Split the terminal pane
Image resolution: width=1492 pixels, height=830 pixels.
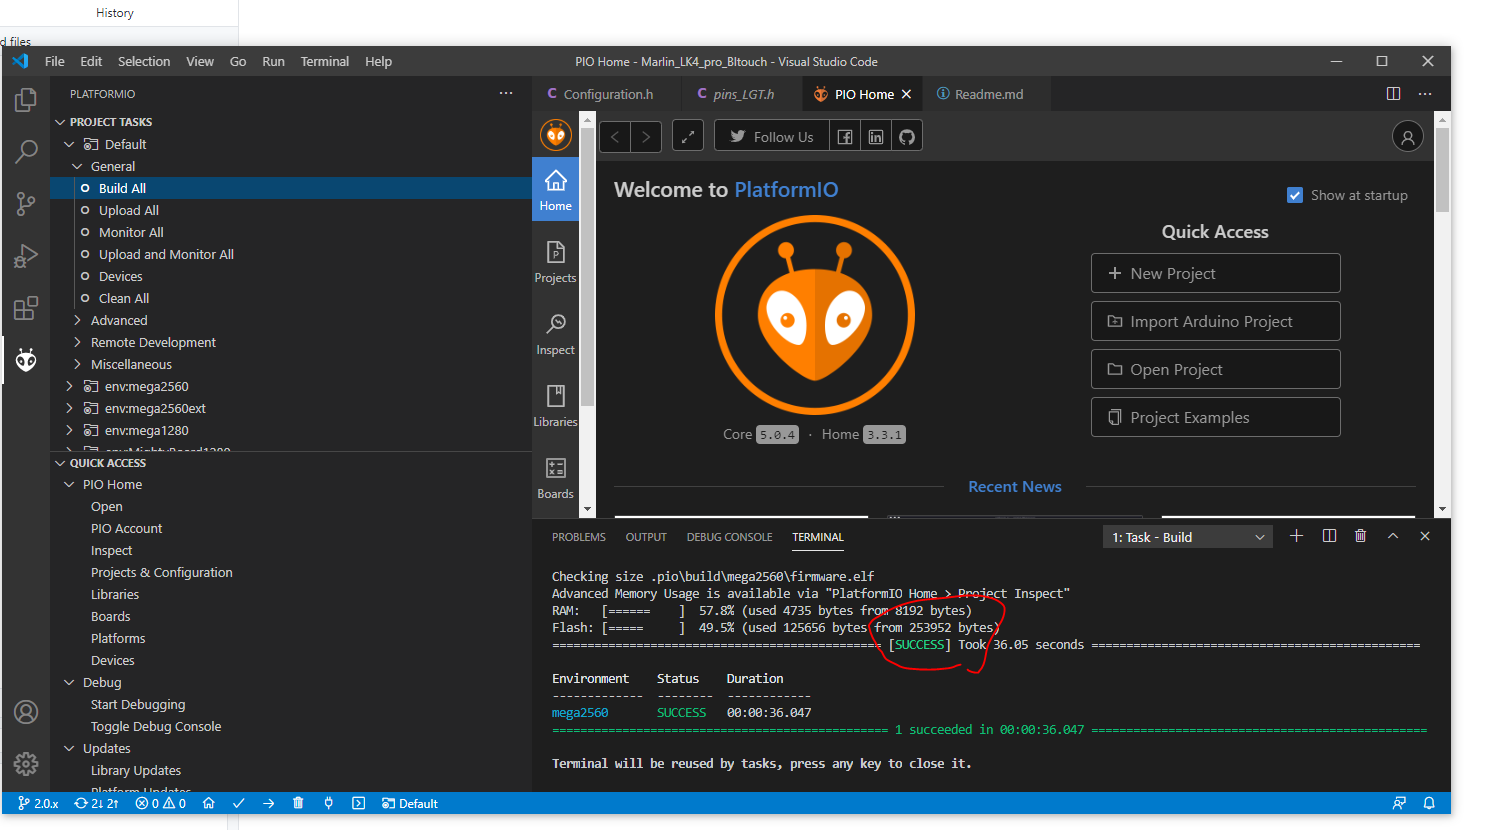(x=1329, y=536)
